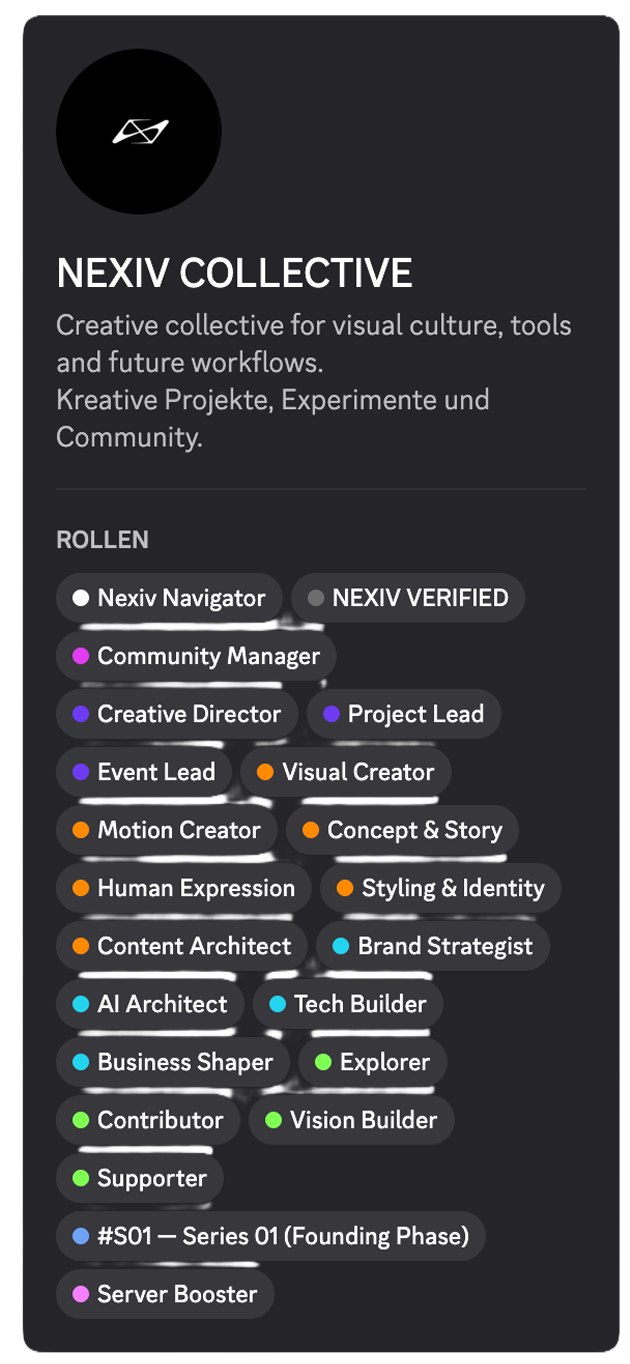The image size is (630, 1364).
Task: Click the ROLLEN section header
Action: coord(102,540)
